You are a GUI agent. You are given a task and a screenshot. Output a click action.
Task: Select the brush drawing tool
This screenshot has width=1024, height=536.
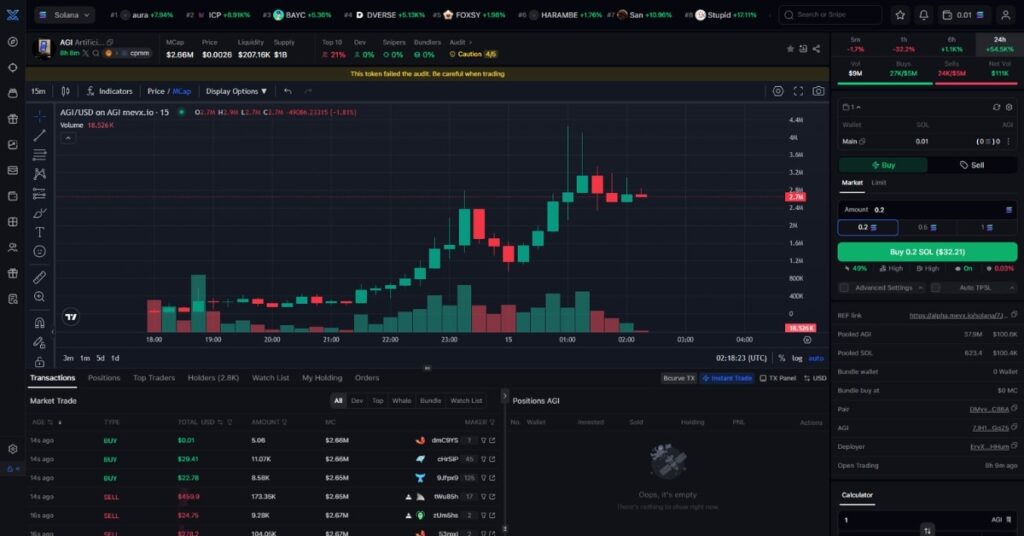click(x=40, y=213)
